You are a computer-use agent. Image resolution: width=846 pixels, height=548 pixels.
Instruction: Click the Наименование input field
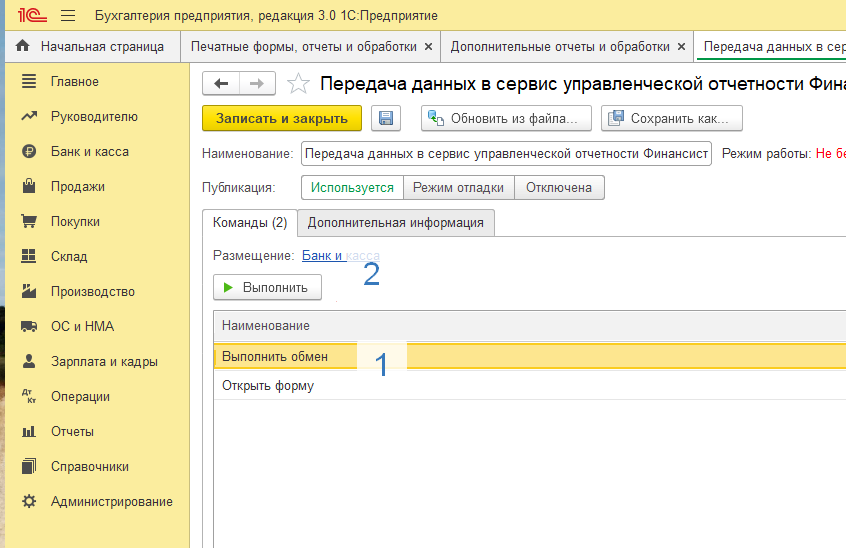pos(505,154)
